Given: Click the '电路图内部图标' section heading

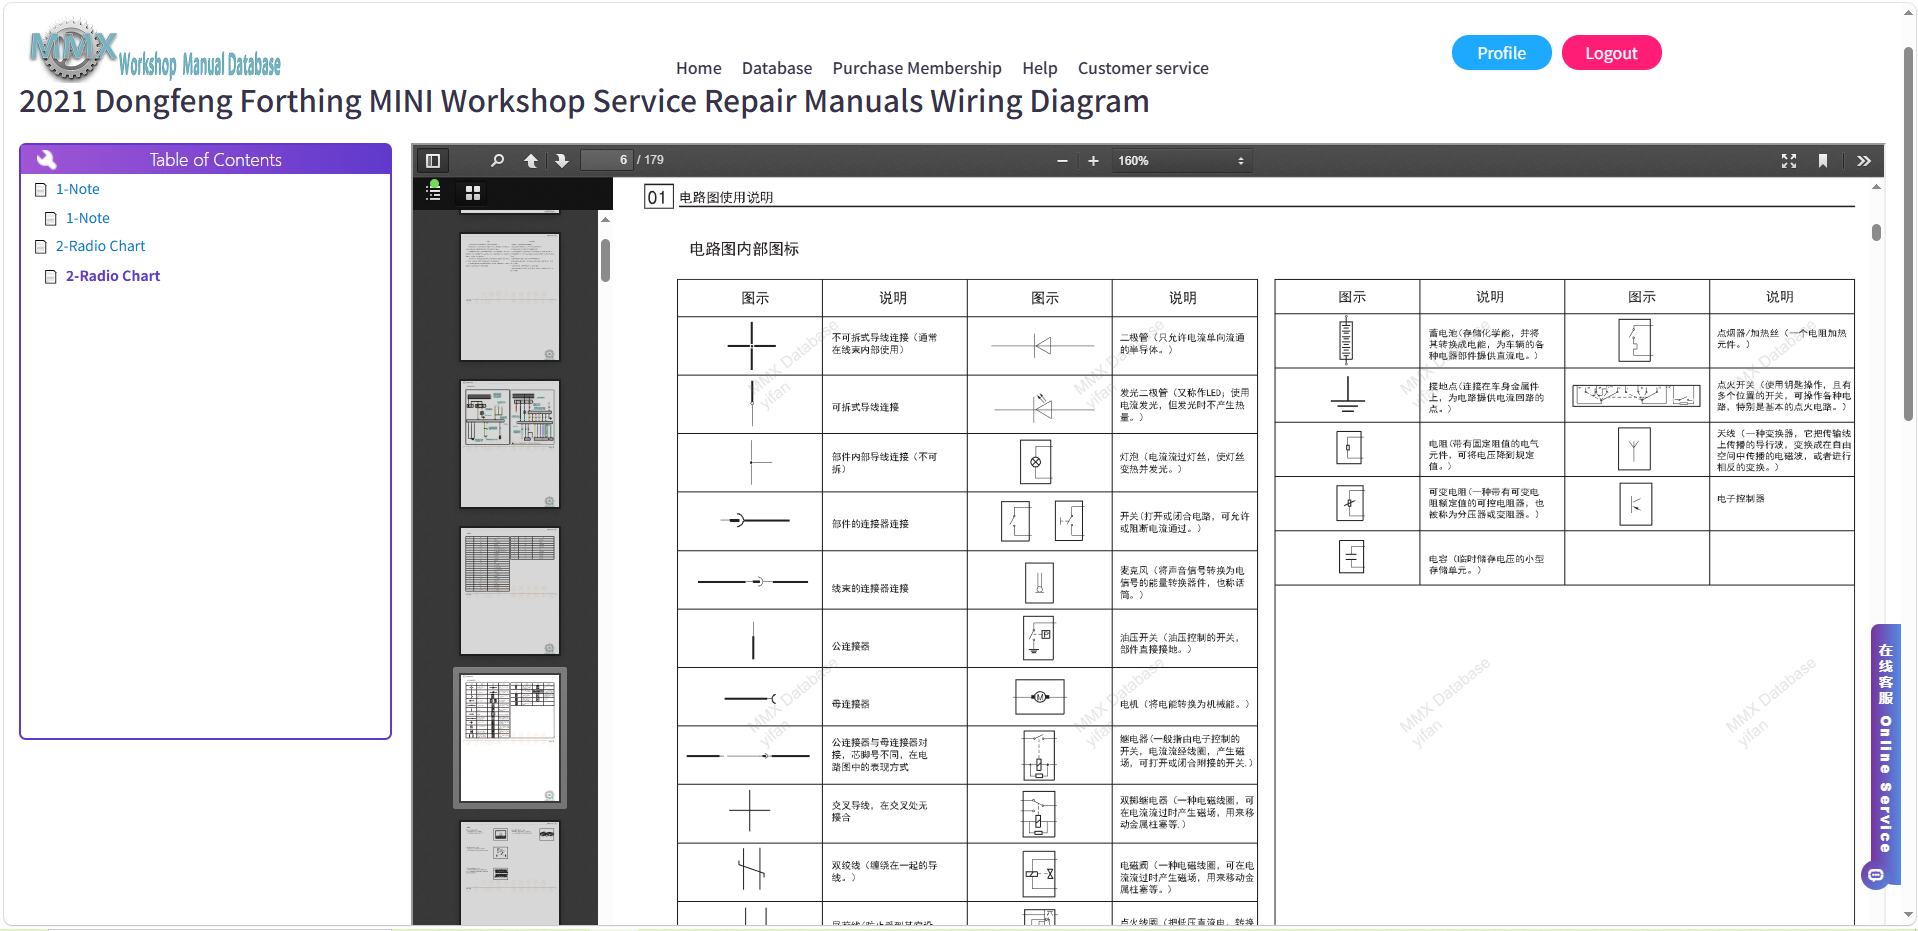Looking at the screenshot, I should coord(744,249).
